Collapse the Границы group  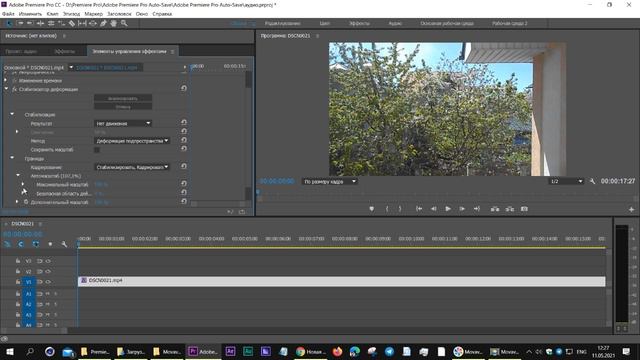point(12,158)
